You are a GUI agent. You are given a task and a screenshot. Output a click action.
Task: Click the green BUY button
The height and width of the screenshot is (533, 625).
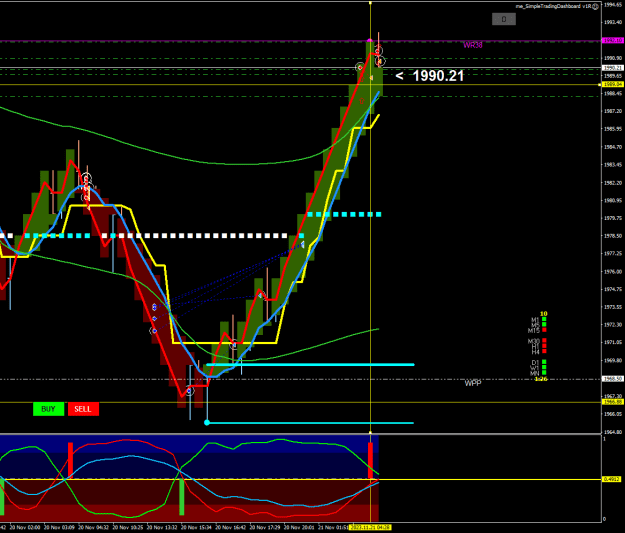[x=49, y=409]
